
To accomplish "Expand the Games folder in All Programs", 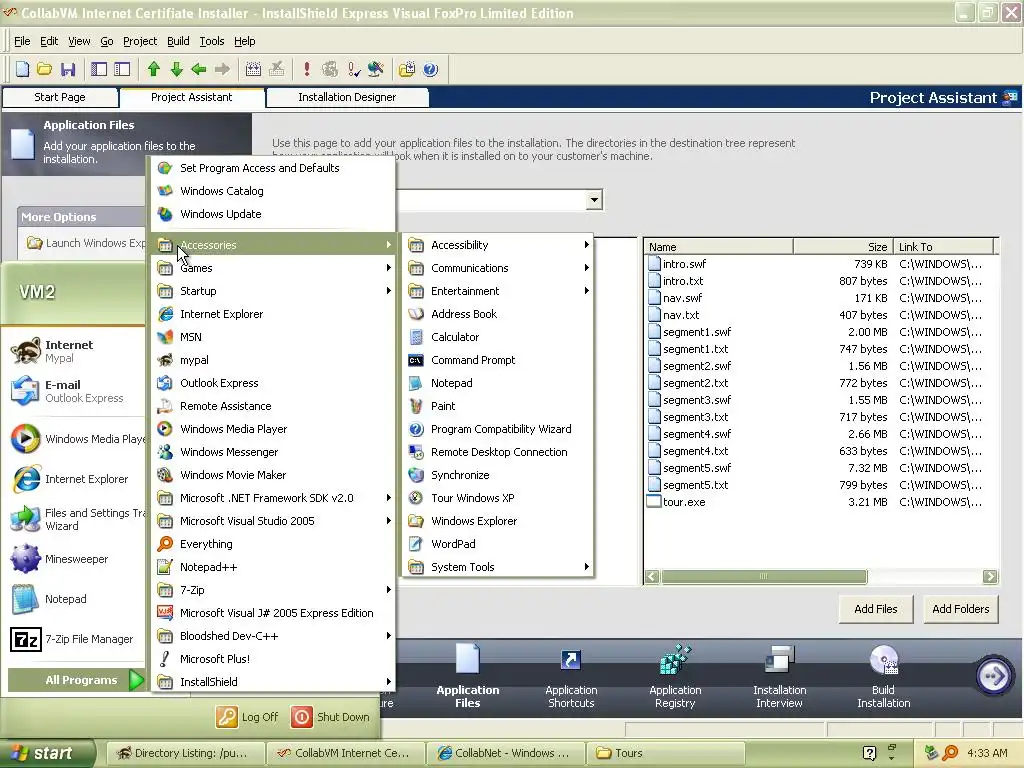I will click(x=274, y=268).
